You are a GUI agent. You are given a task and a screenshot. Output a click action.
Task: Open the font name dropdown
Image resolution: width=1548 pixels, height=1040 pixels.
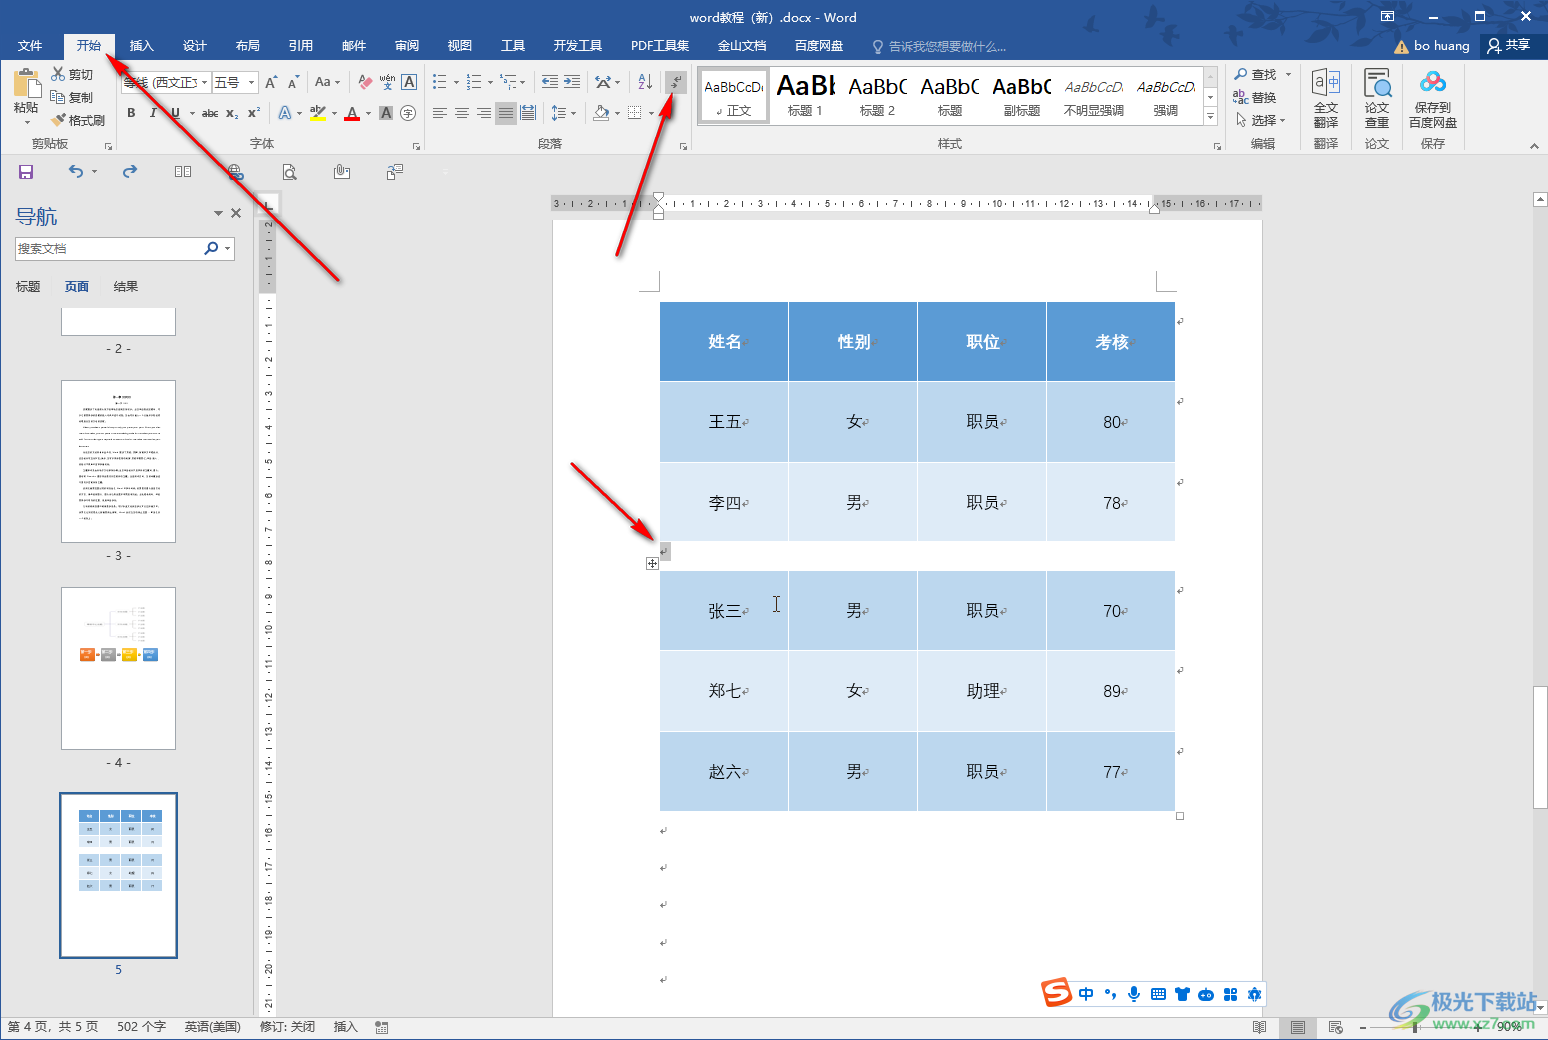point(205,82)
